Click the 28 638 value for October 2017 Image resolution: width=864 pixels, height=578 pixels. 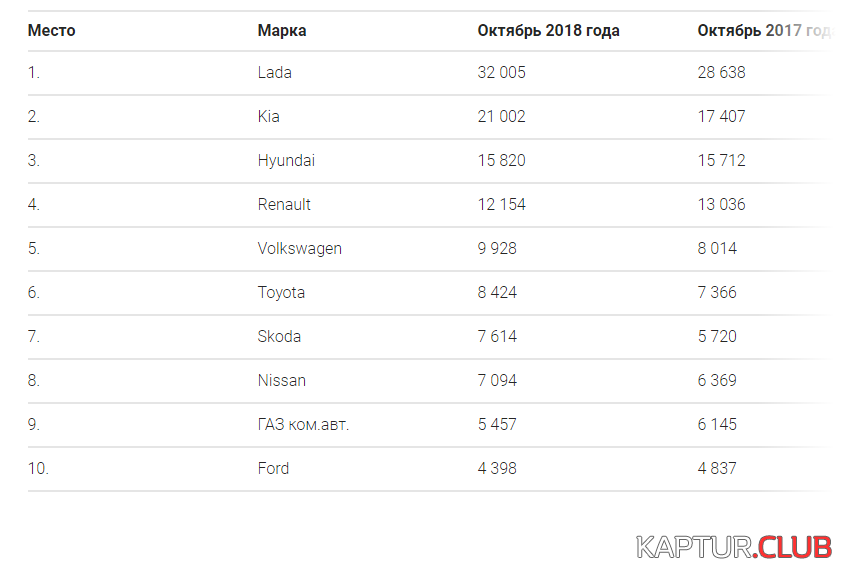[721, 72]
